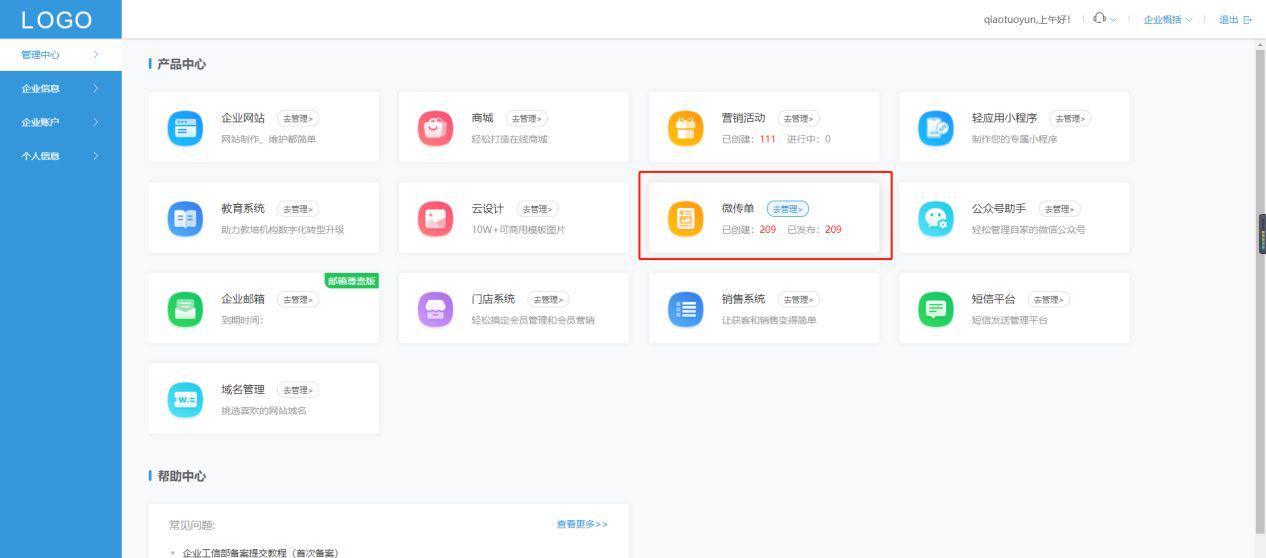The image size is (1266, 558).
Task: Expand the 企业信息 sidebar menu
Action: coord(60,89)
